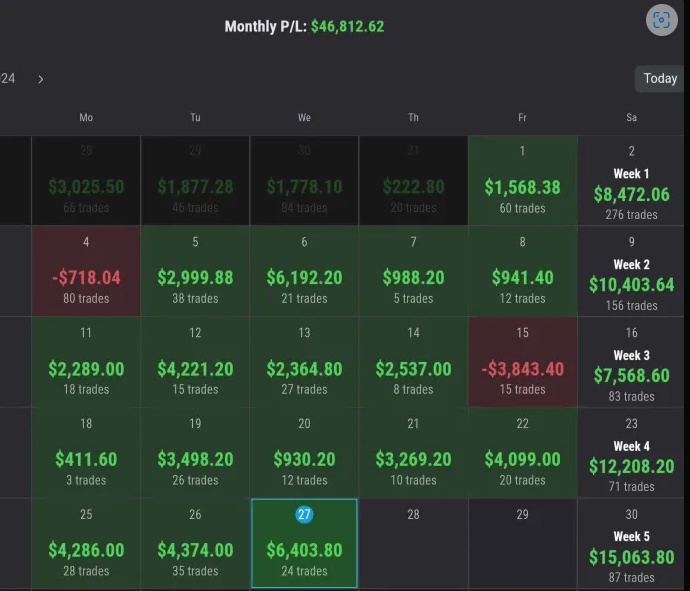Click the Monthly P/L $46,812.62 total

point(304,26)
